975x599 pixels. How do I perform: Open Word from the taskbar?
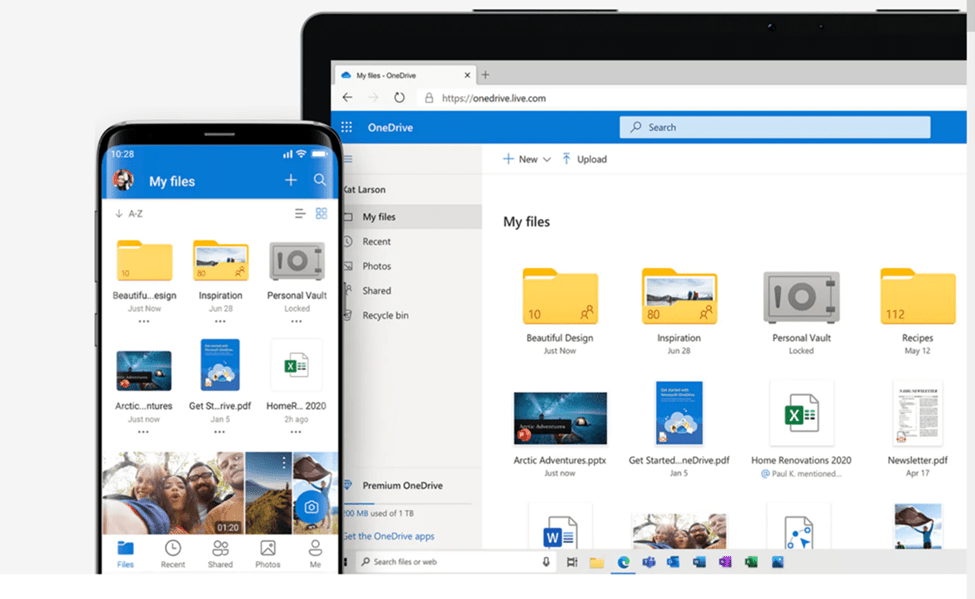[x=699, y=562]
